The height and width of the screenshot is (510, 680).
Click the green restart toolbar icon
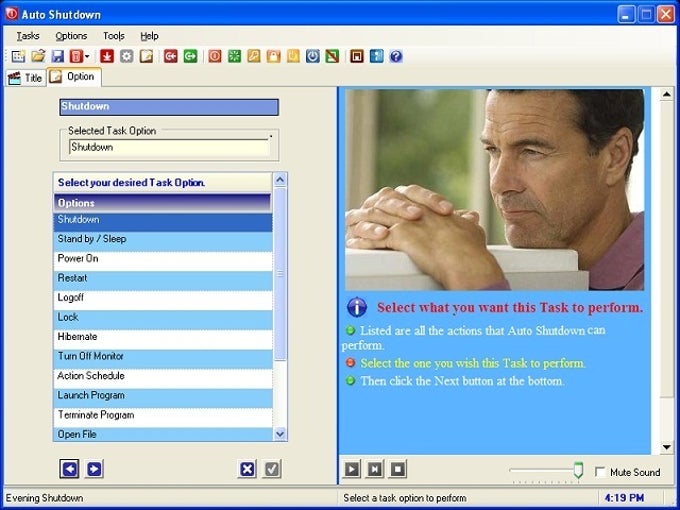click(234, 56)
